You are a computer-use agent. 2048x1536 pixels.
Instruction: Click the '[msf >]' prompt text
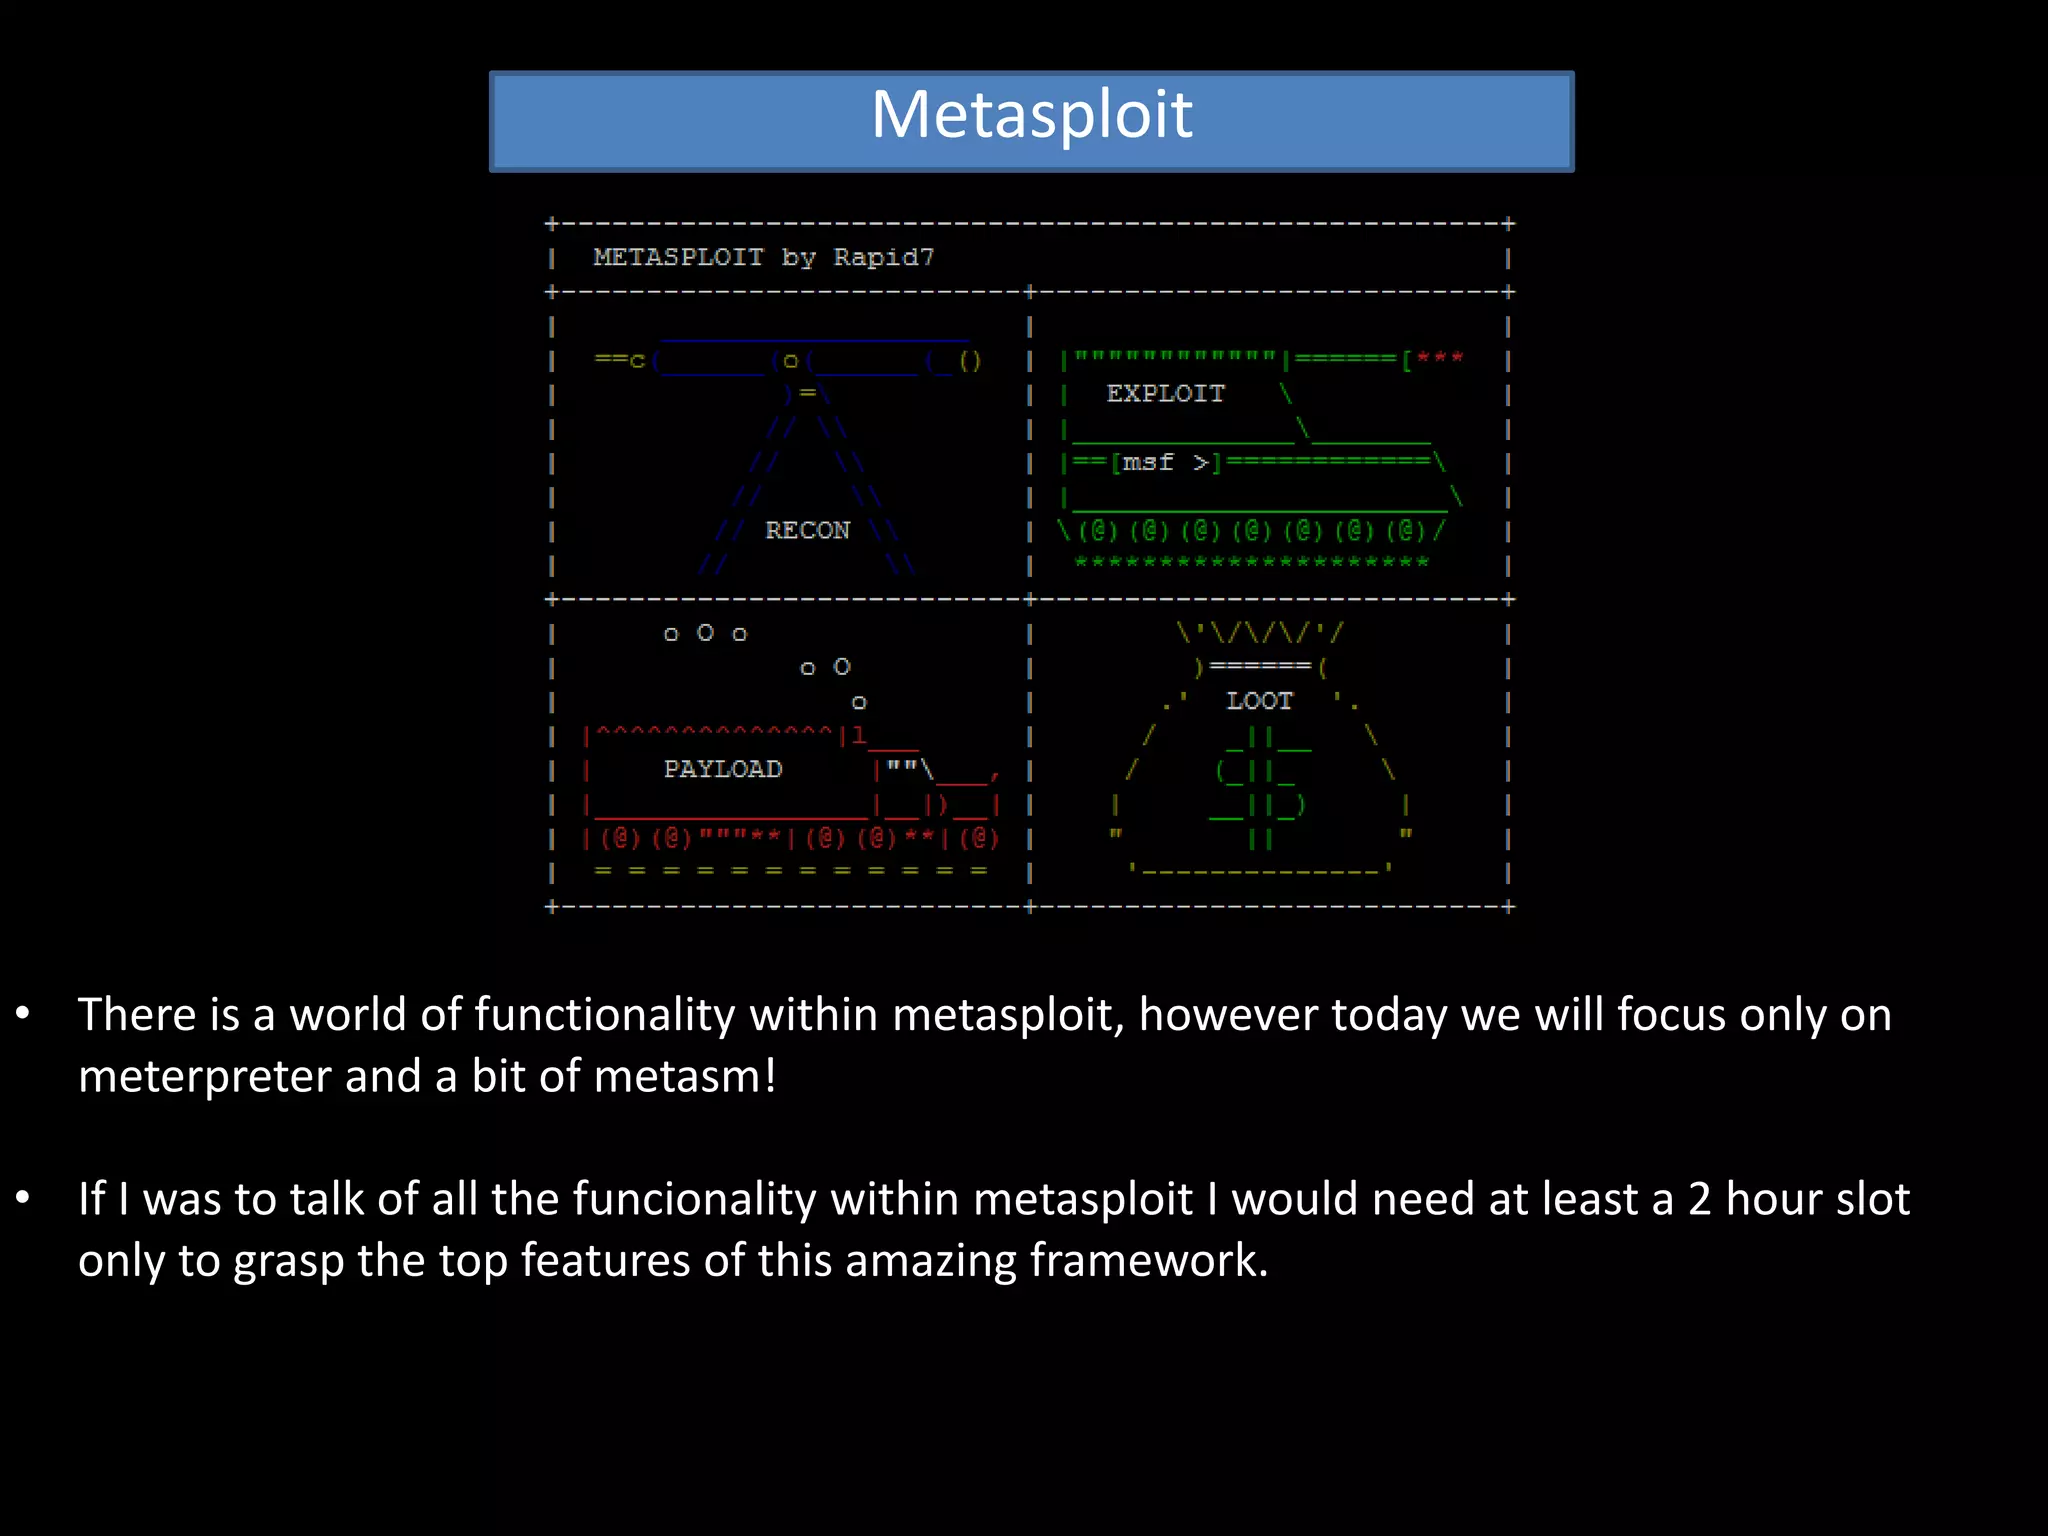click(x=1166, y=462)
